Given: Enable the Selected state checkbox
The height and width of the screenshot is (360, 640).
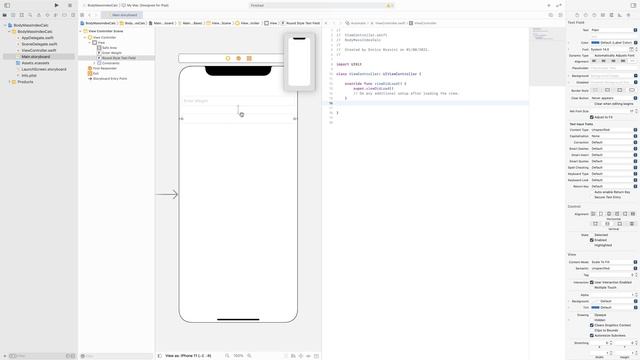Looking at the screenshot, I should point(591,235).
